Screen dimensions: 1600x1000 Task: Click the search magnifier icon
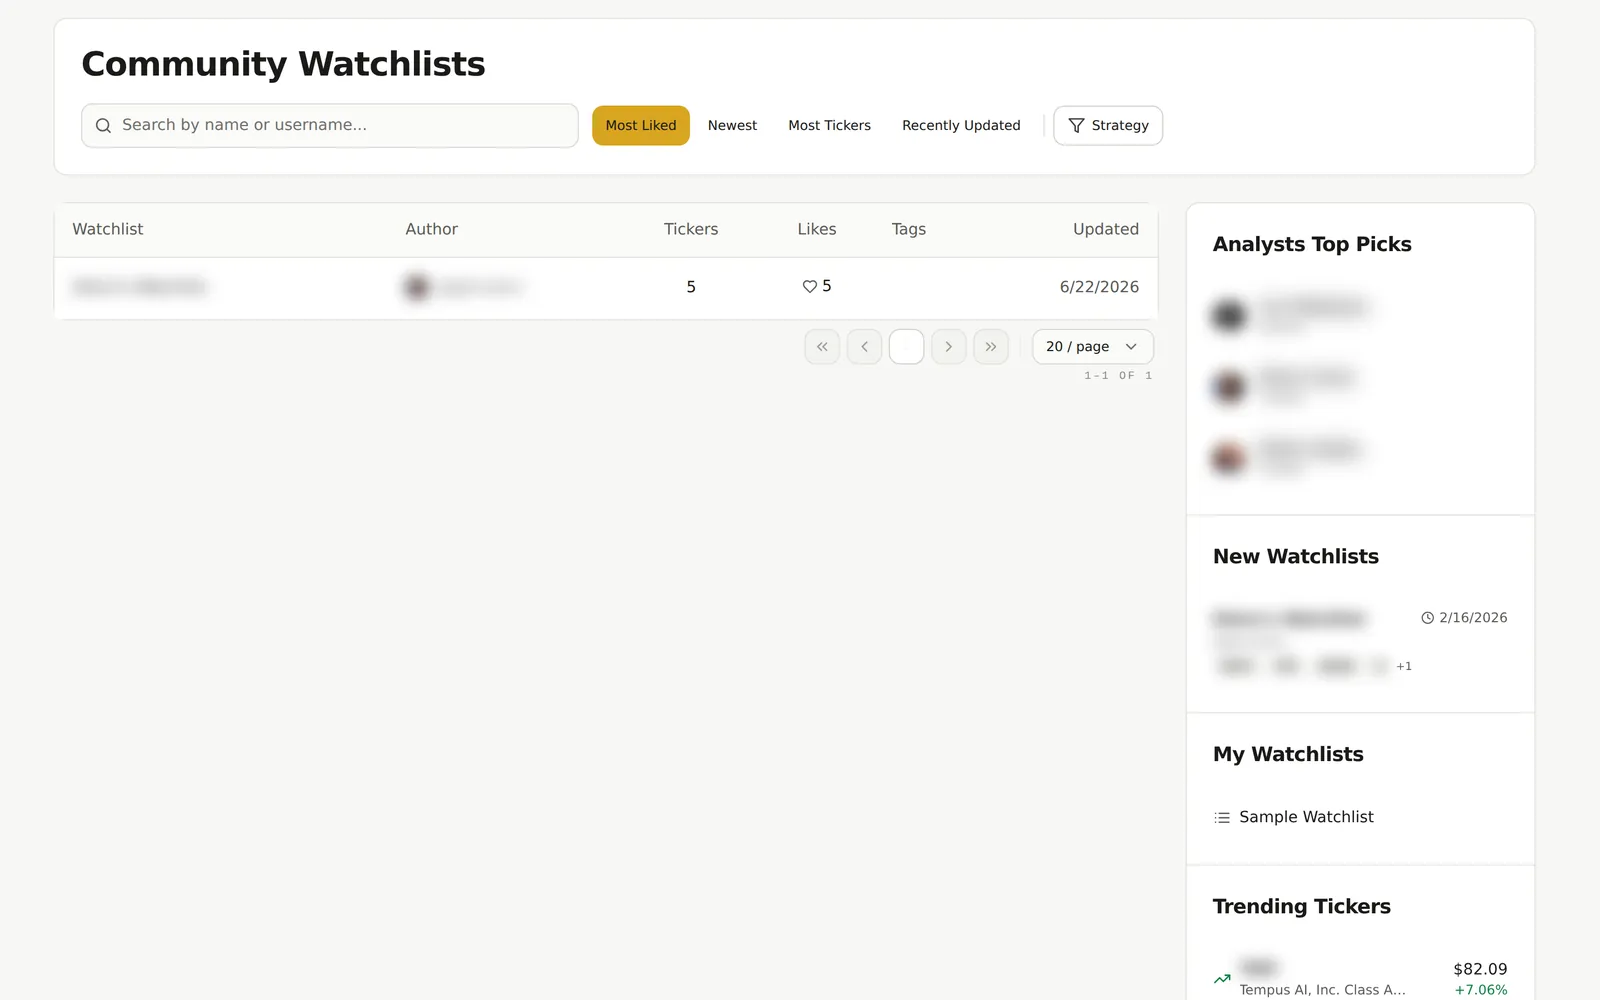[x=103, y=126]
